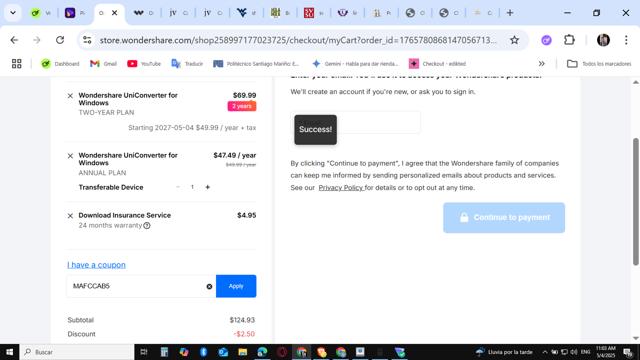Image resolution: width=640 pixels, height=360 pixels.
Task: Open Gemini bookmark
Action: [x=355, y=64]
